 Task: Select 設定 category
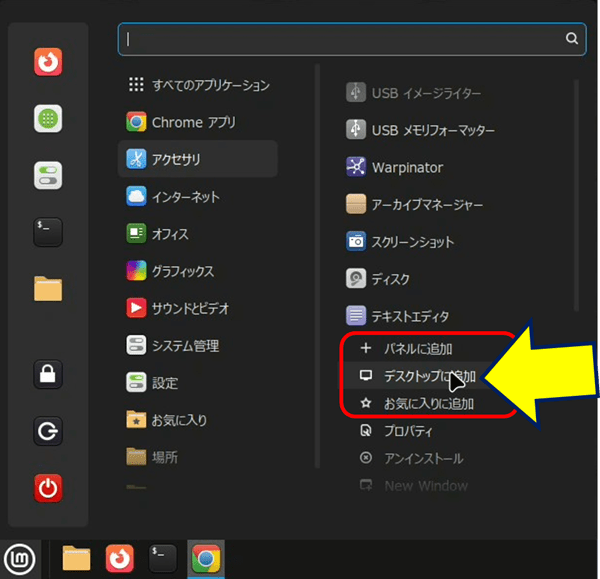pyautogui.click(x=198, y=382)
